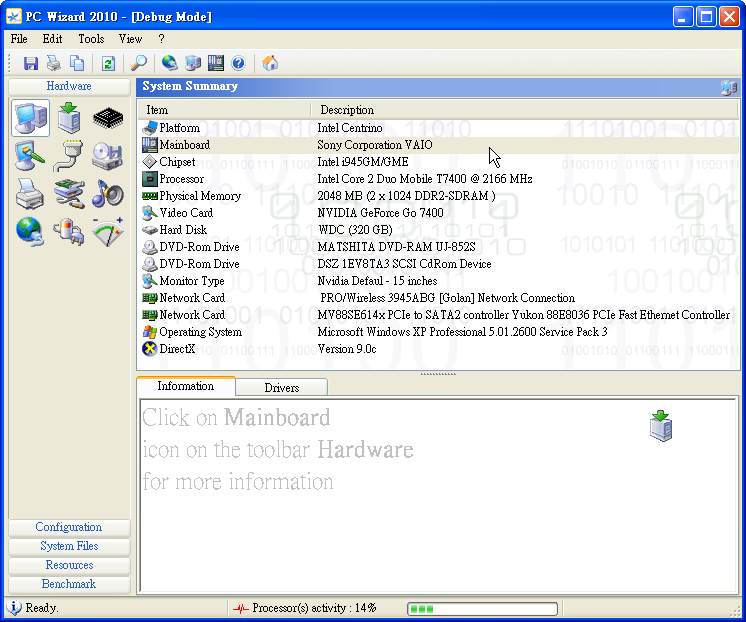Select the Printers icon in sidebar

pyautogui.click(x=29, y=194)
